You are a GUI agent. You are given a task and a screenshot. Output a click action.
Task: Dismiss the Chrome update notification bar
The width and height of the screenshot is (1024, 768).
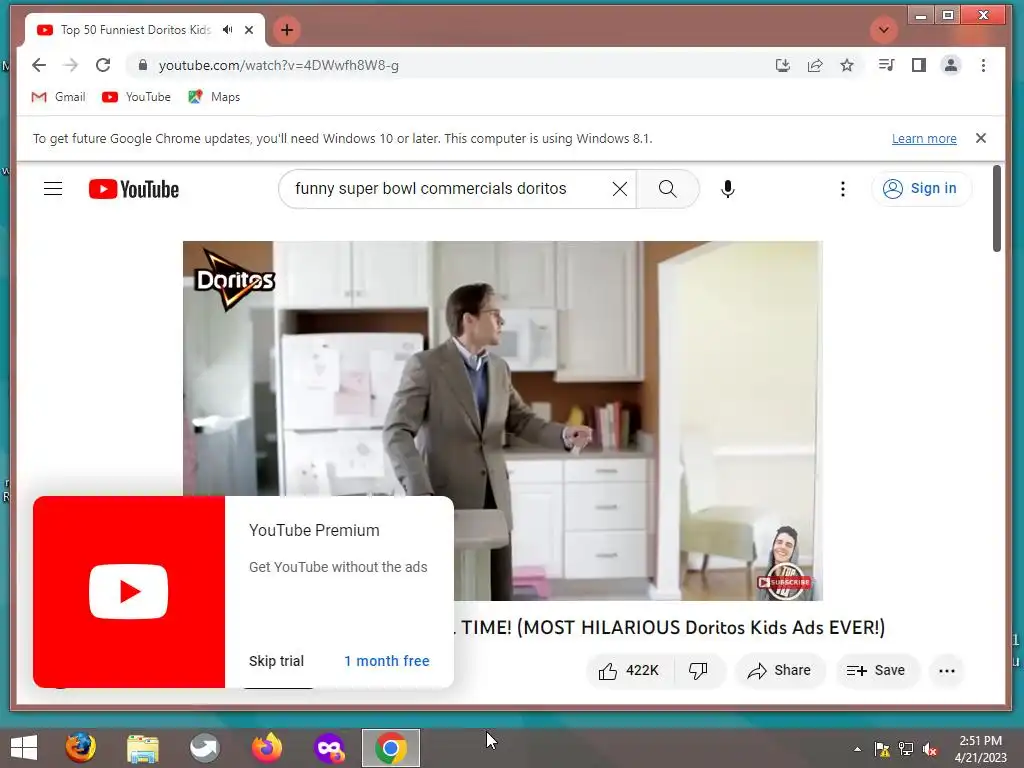980,138
